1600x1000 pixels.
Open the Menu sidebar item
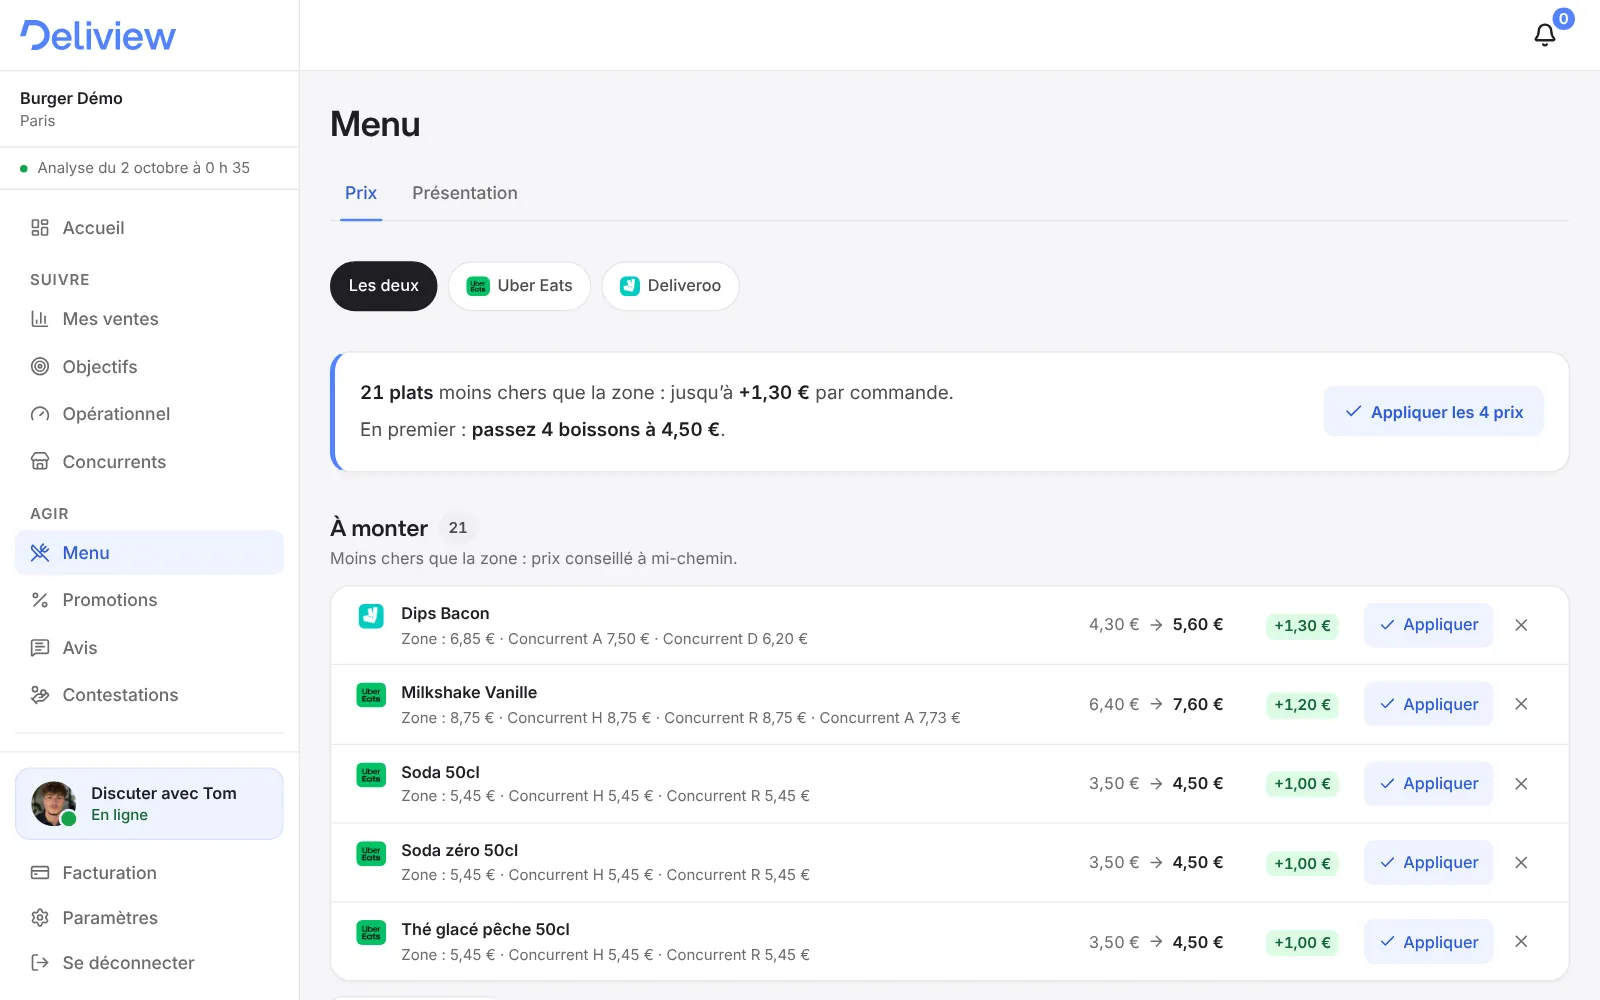149,553
